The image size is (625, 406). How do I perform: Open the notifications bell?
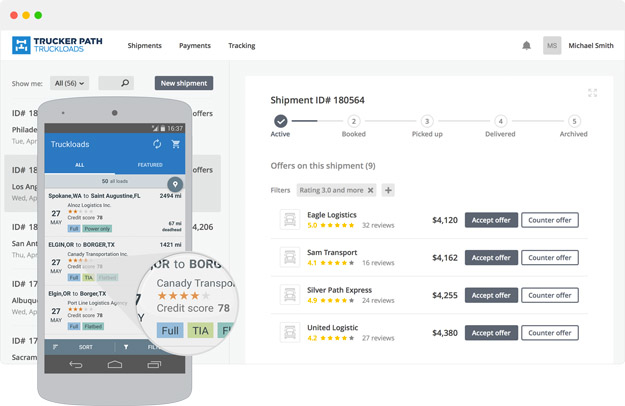coord(526,45)
